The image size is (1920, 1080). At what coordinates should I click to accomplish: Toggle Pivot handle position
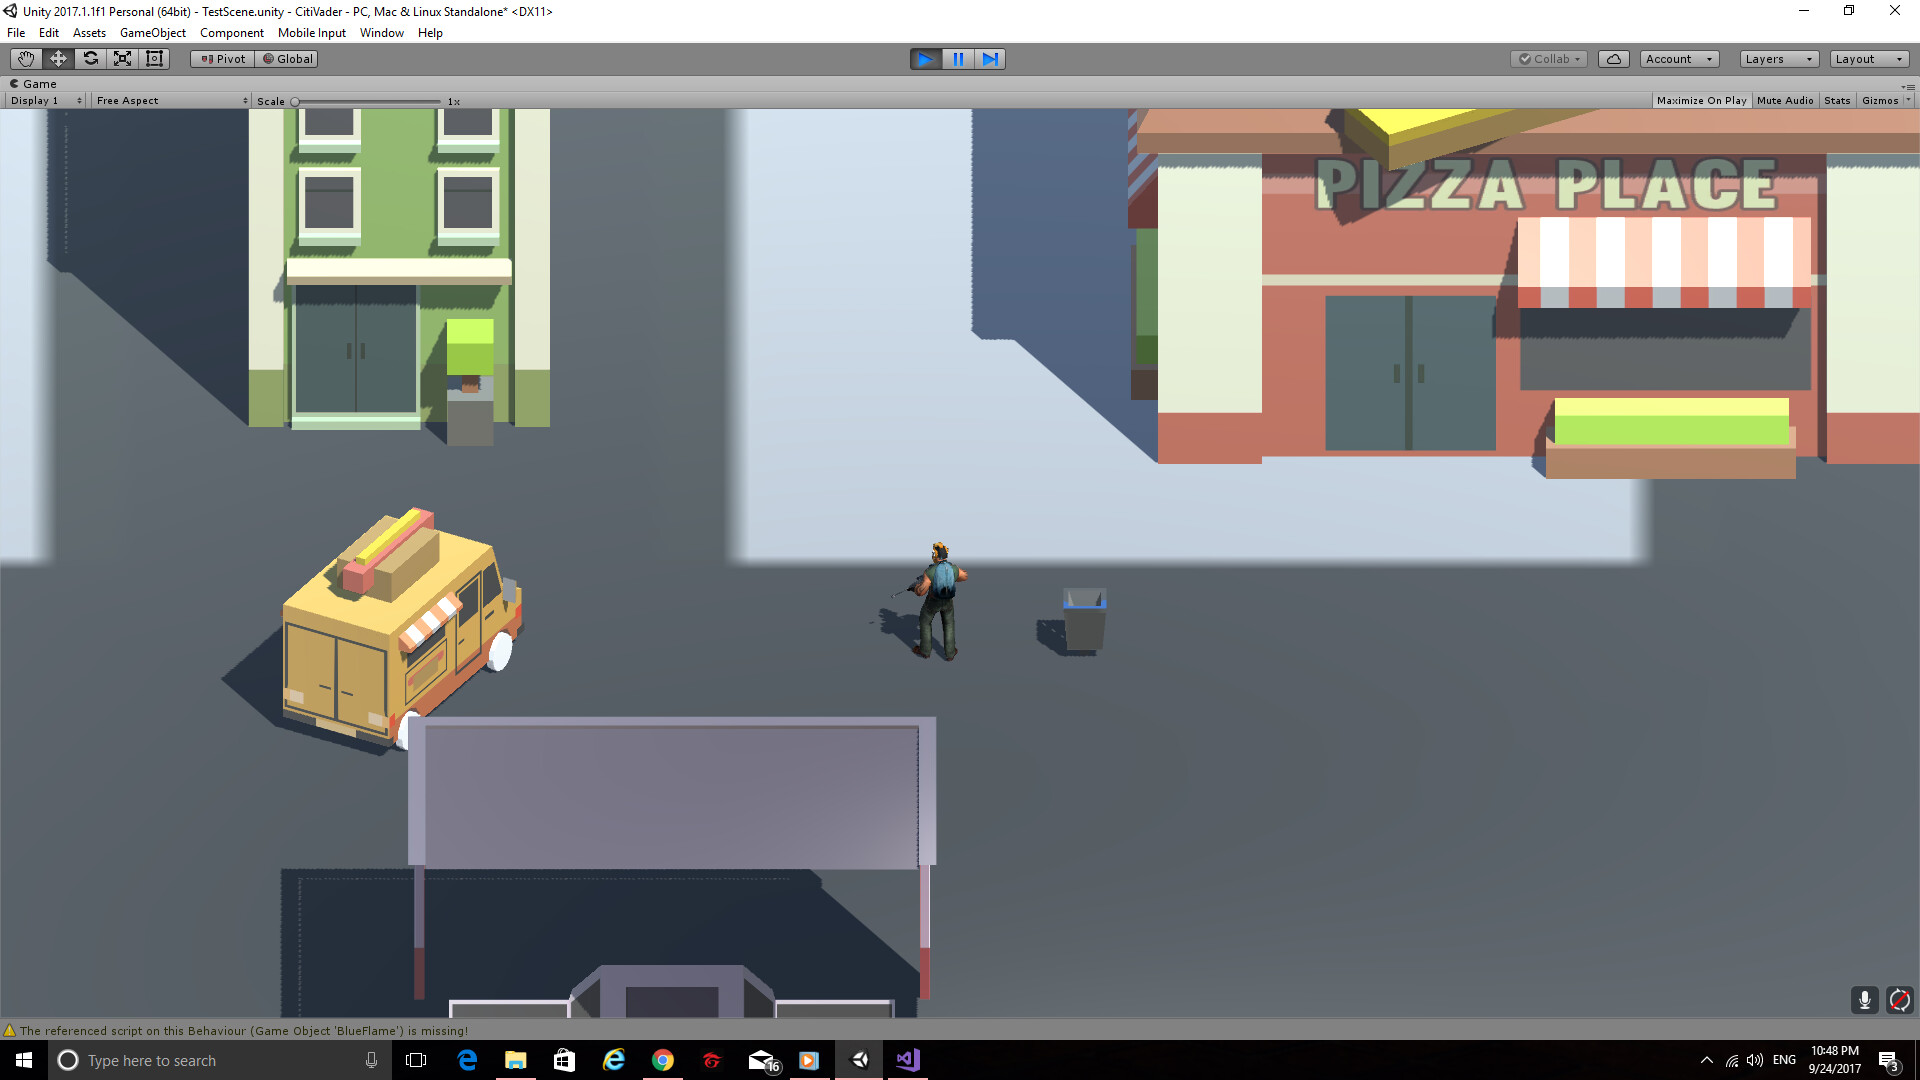click(223, 59)
